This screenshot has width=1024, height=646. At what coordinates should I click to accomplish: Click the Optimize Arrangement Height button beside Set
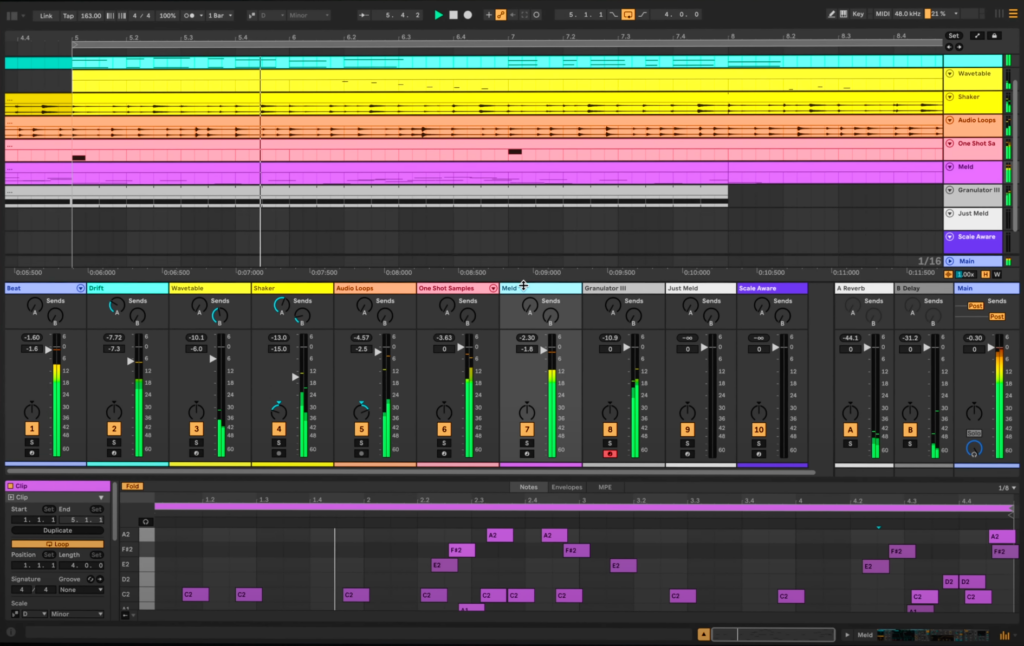977,36
